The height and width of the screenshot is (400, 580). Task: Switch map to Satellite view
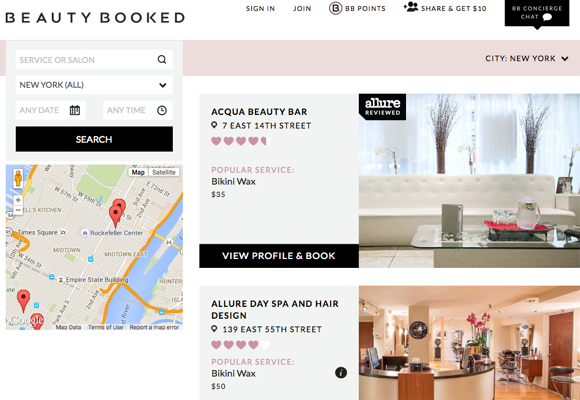coord(164,172)
